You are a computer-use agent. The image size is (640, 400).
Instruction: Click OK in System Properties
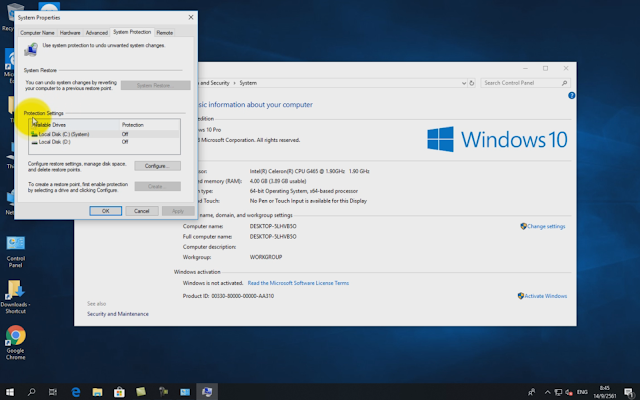[105, 211]
